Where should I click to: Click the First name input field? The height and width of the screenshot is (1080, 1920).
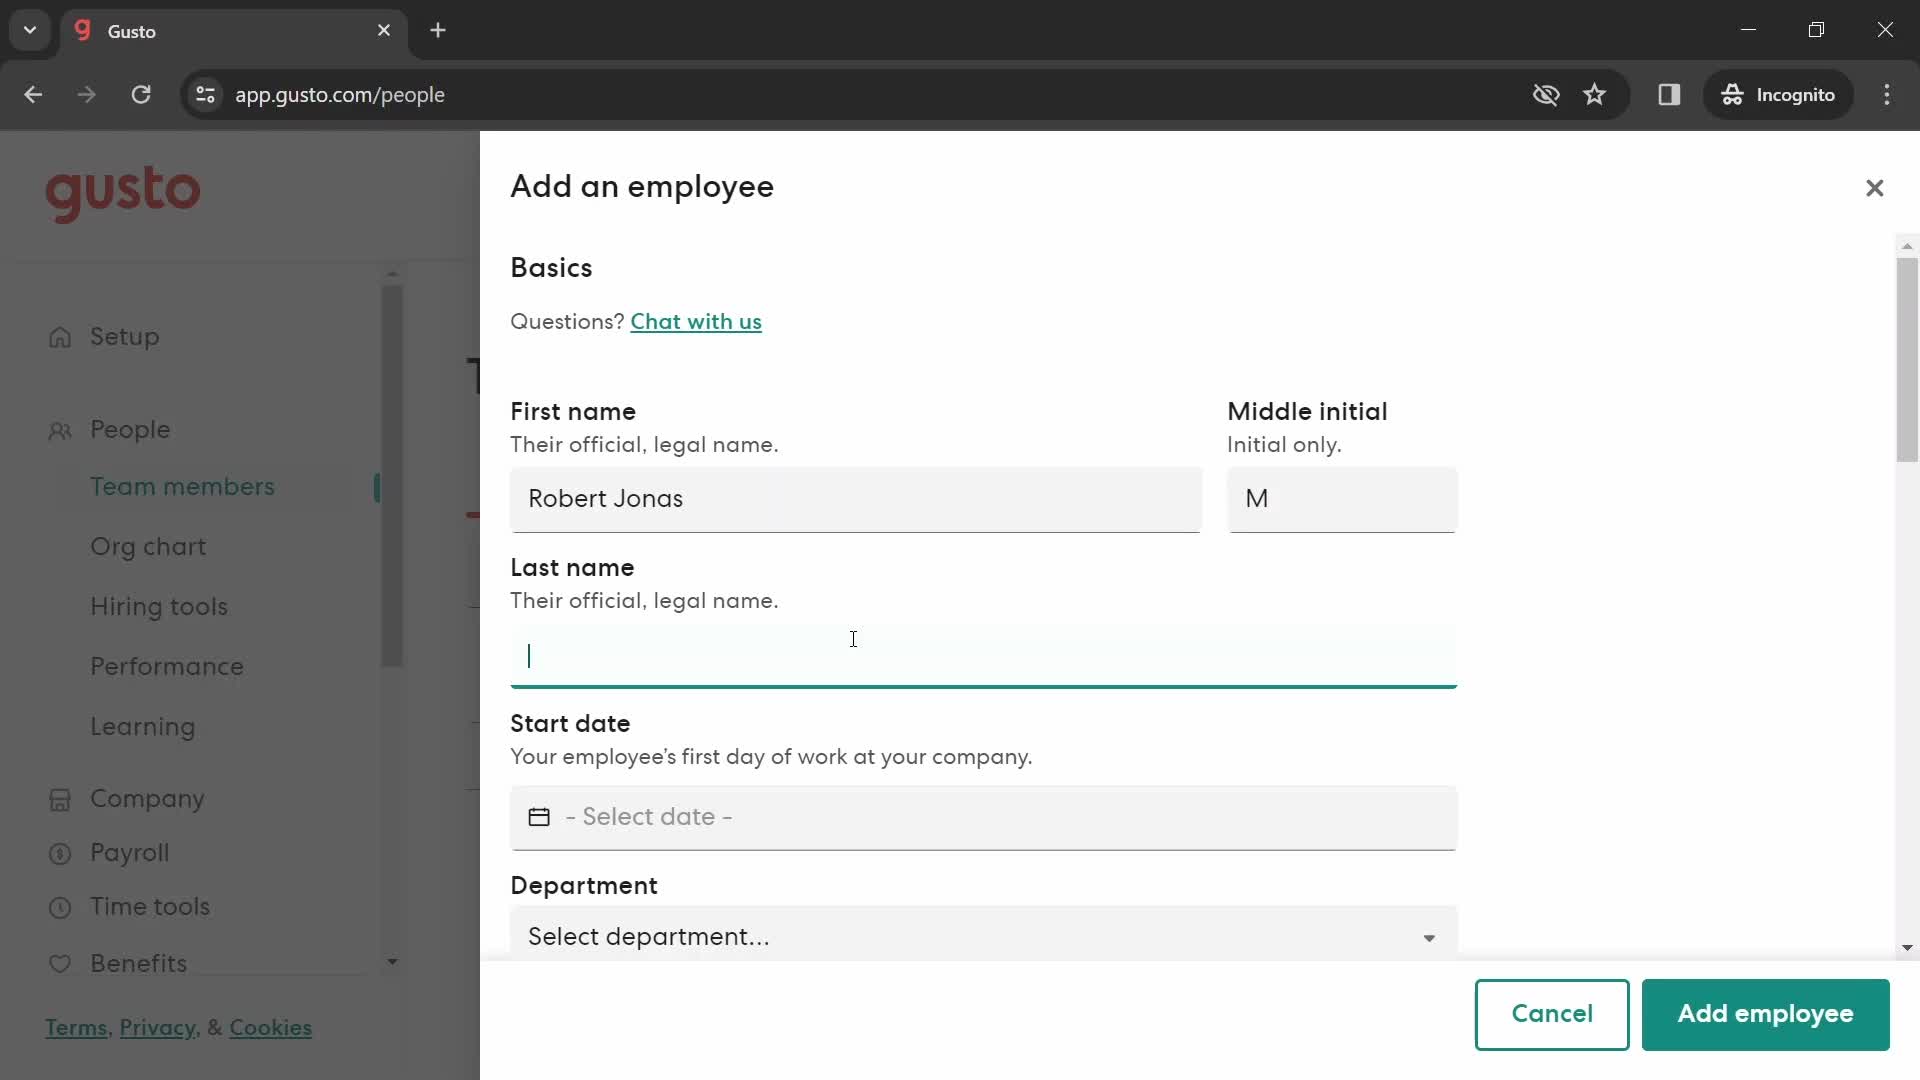coord(857,498)
